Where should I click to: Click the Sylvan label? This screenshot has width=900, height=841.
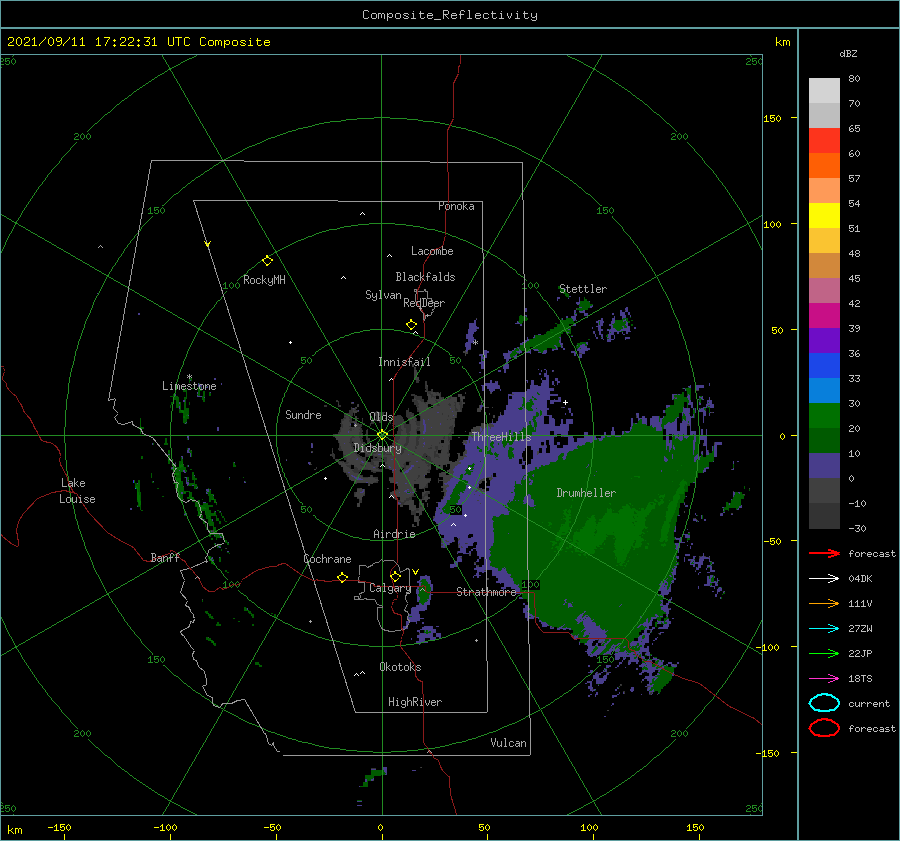383,295
